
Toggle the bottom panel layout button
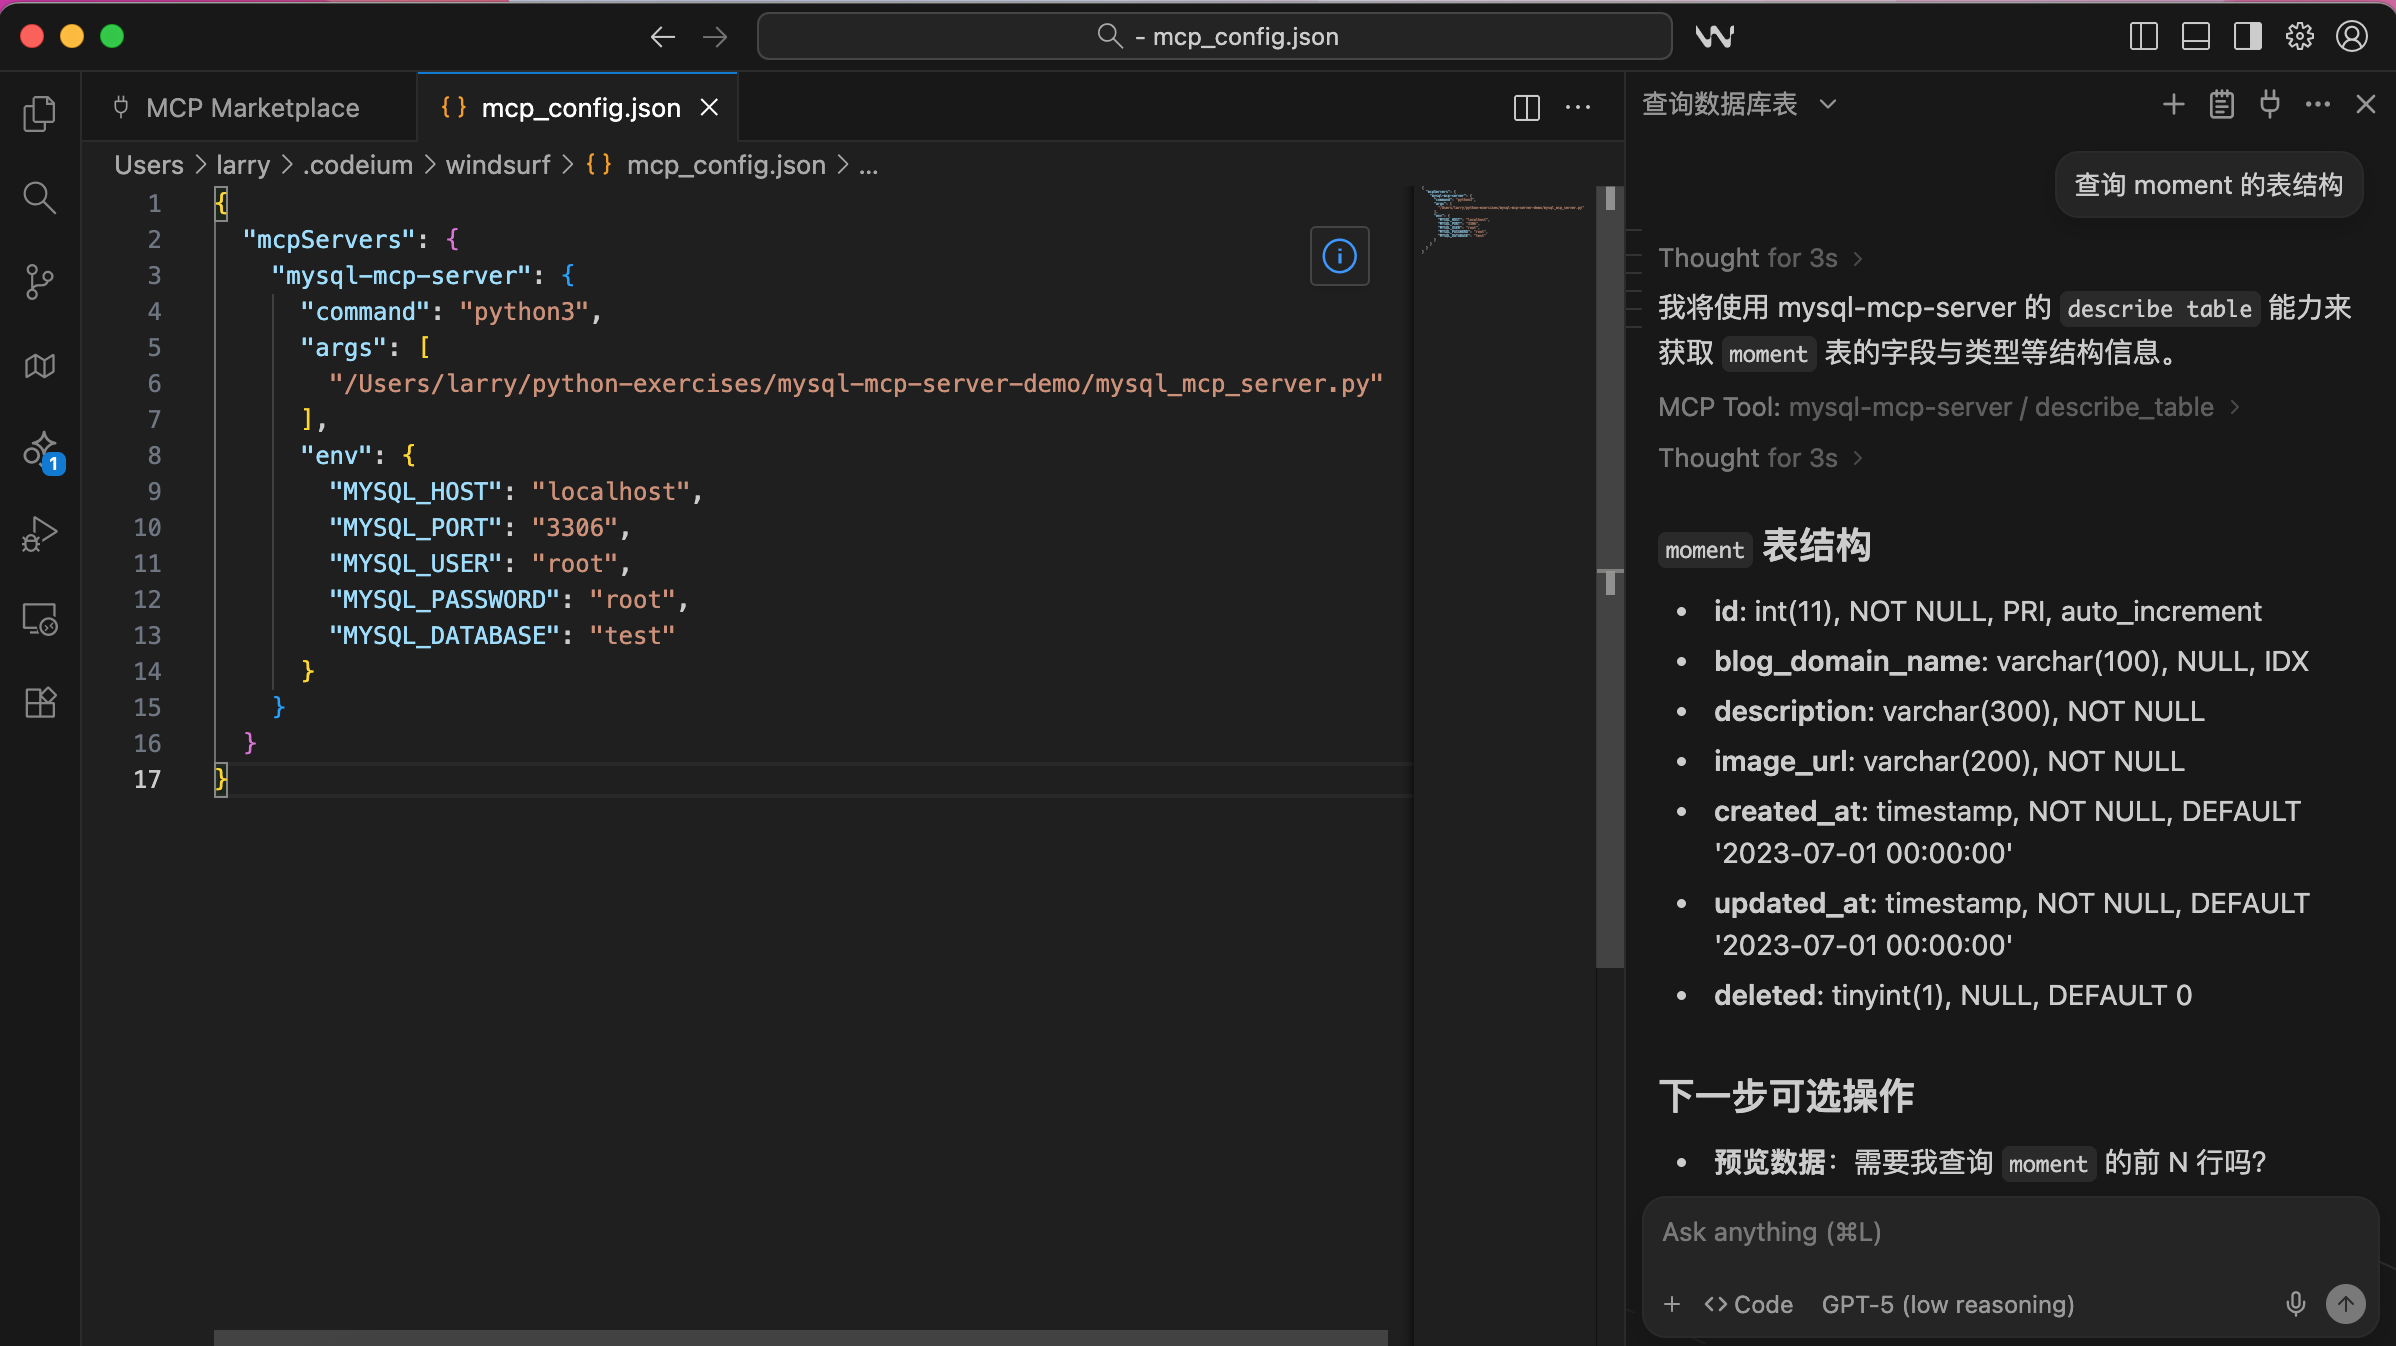(2195, 37)
